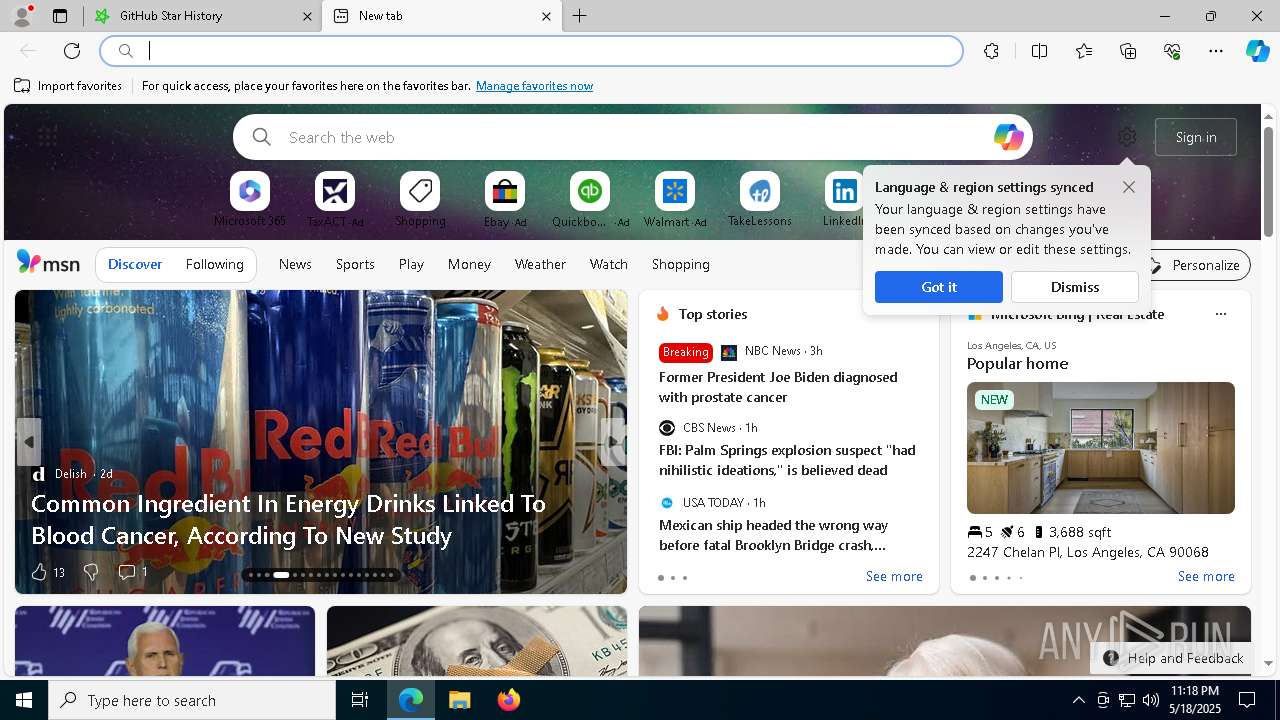Close the language settings synced popup
The image size is (1280, 720).
pyautogui.click(x=1129, y=187)
